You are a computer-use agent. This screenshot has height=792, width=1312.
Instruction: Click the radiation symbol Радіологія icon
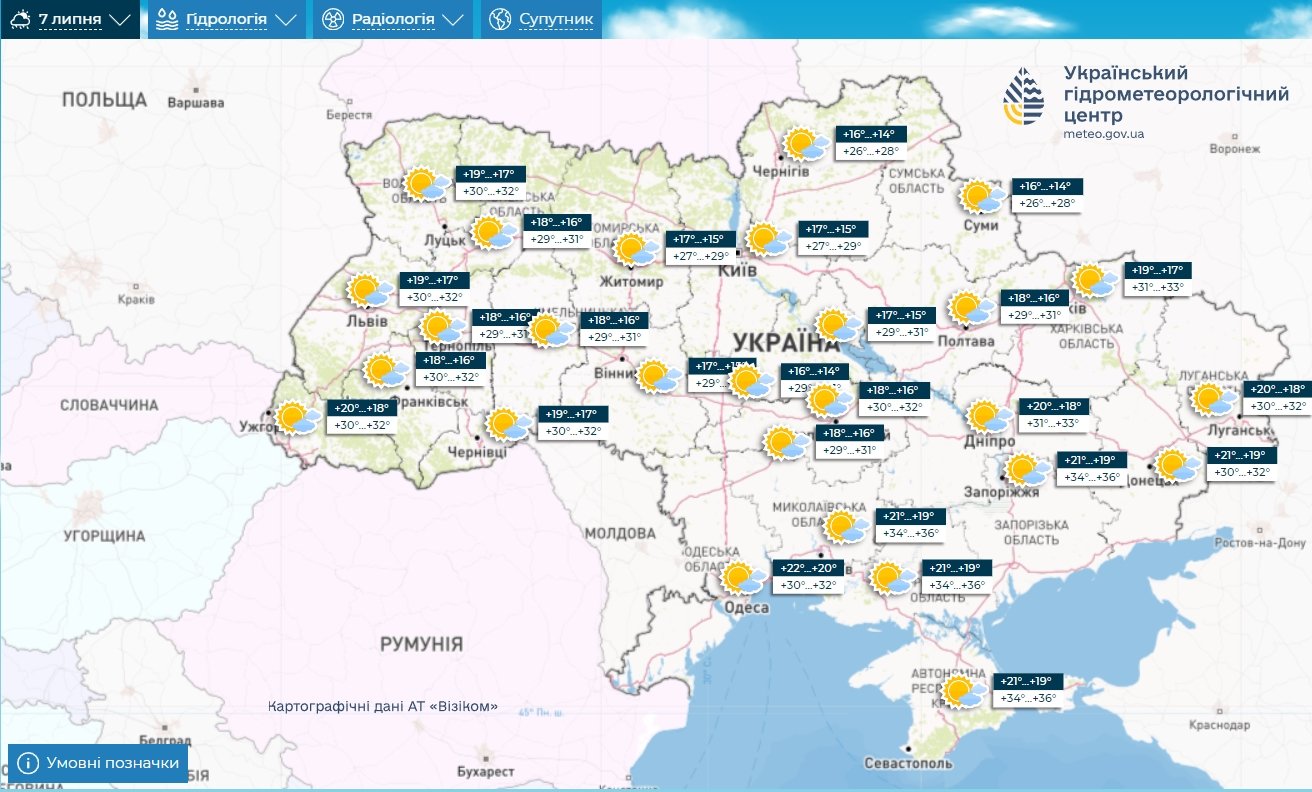tap(332, 19)
